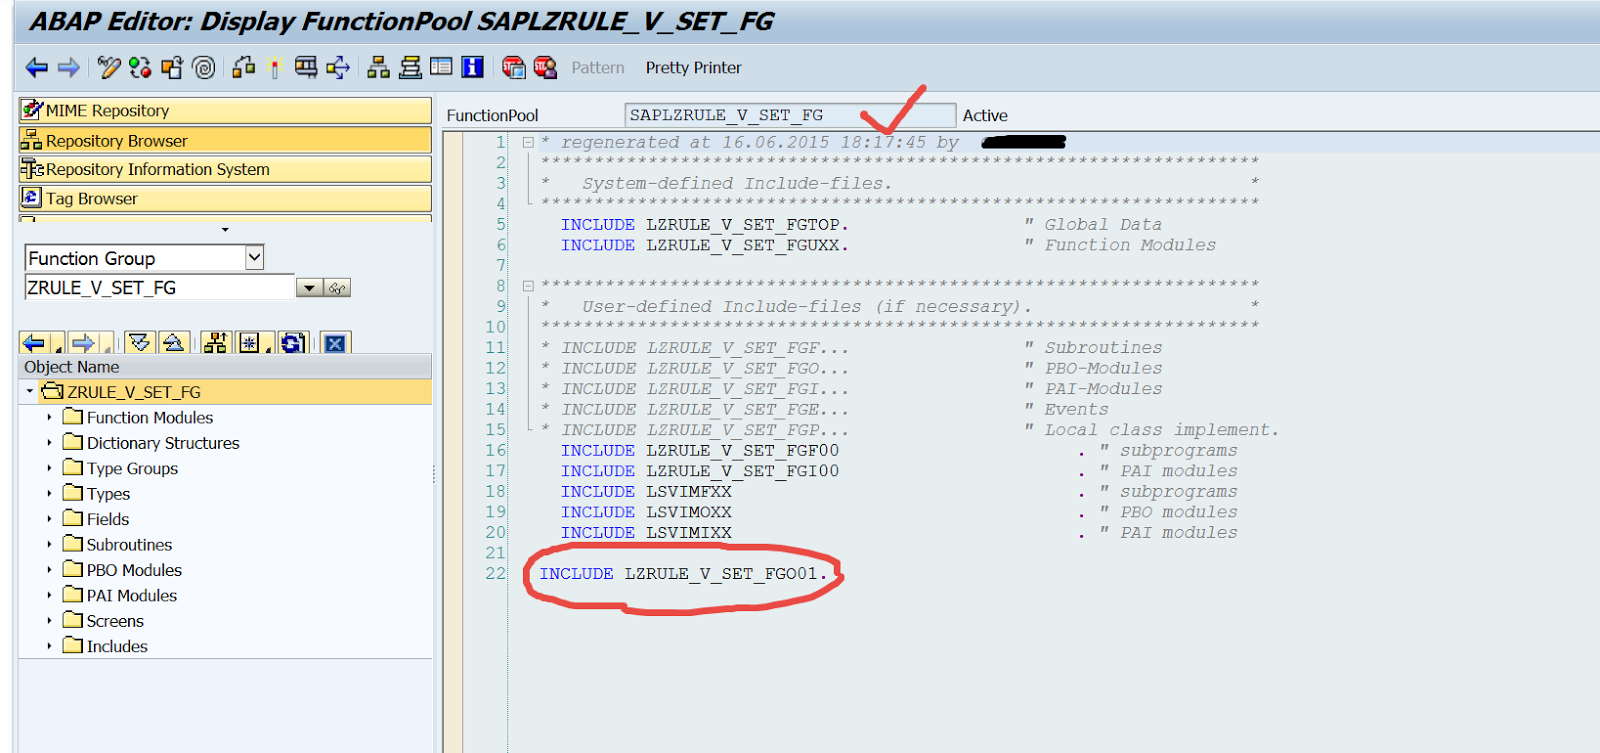Click INCLUDE LSVIMFXX on line 18

click(x=646, y=492)
